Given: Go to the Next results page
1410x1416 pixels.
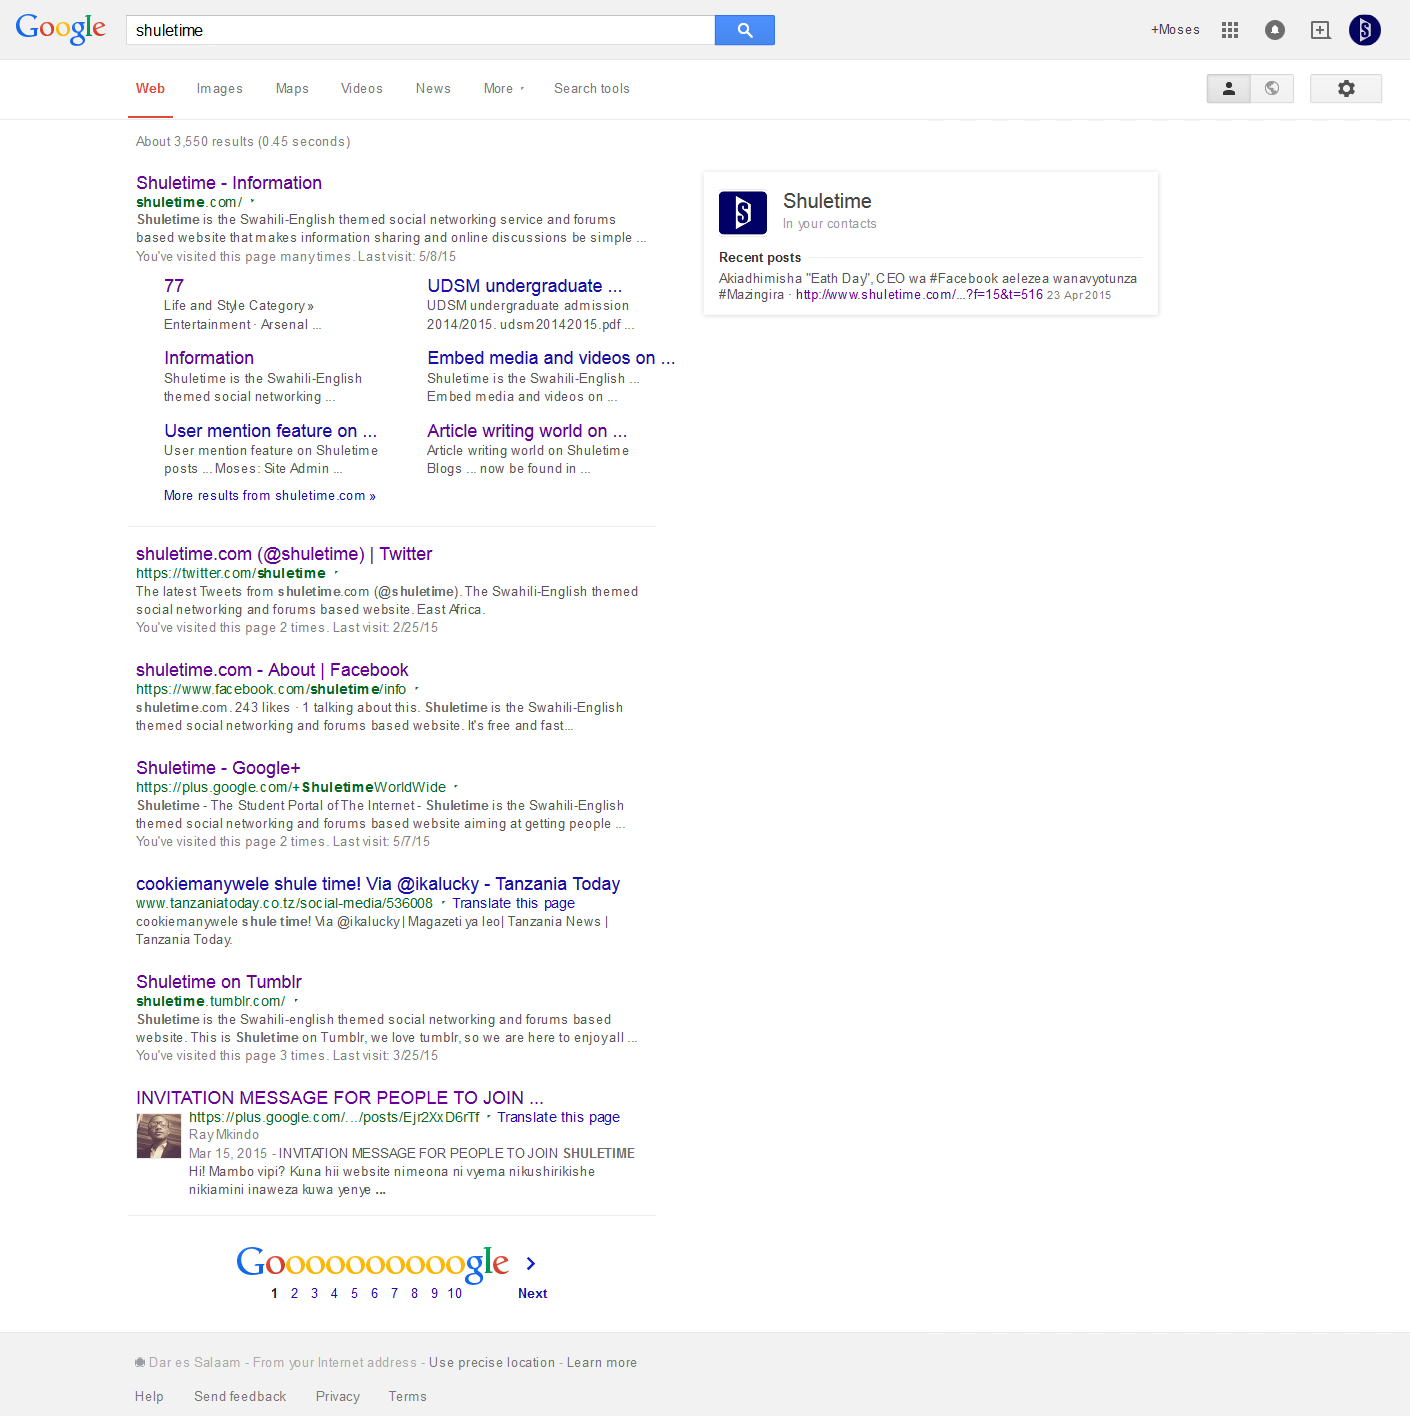Looking at the screenshot, I should click(x=532, y=1293).
